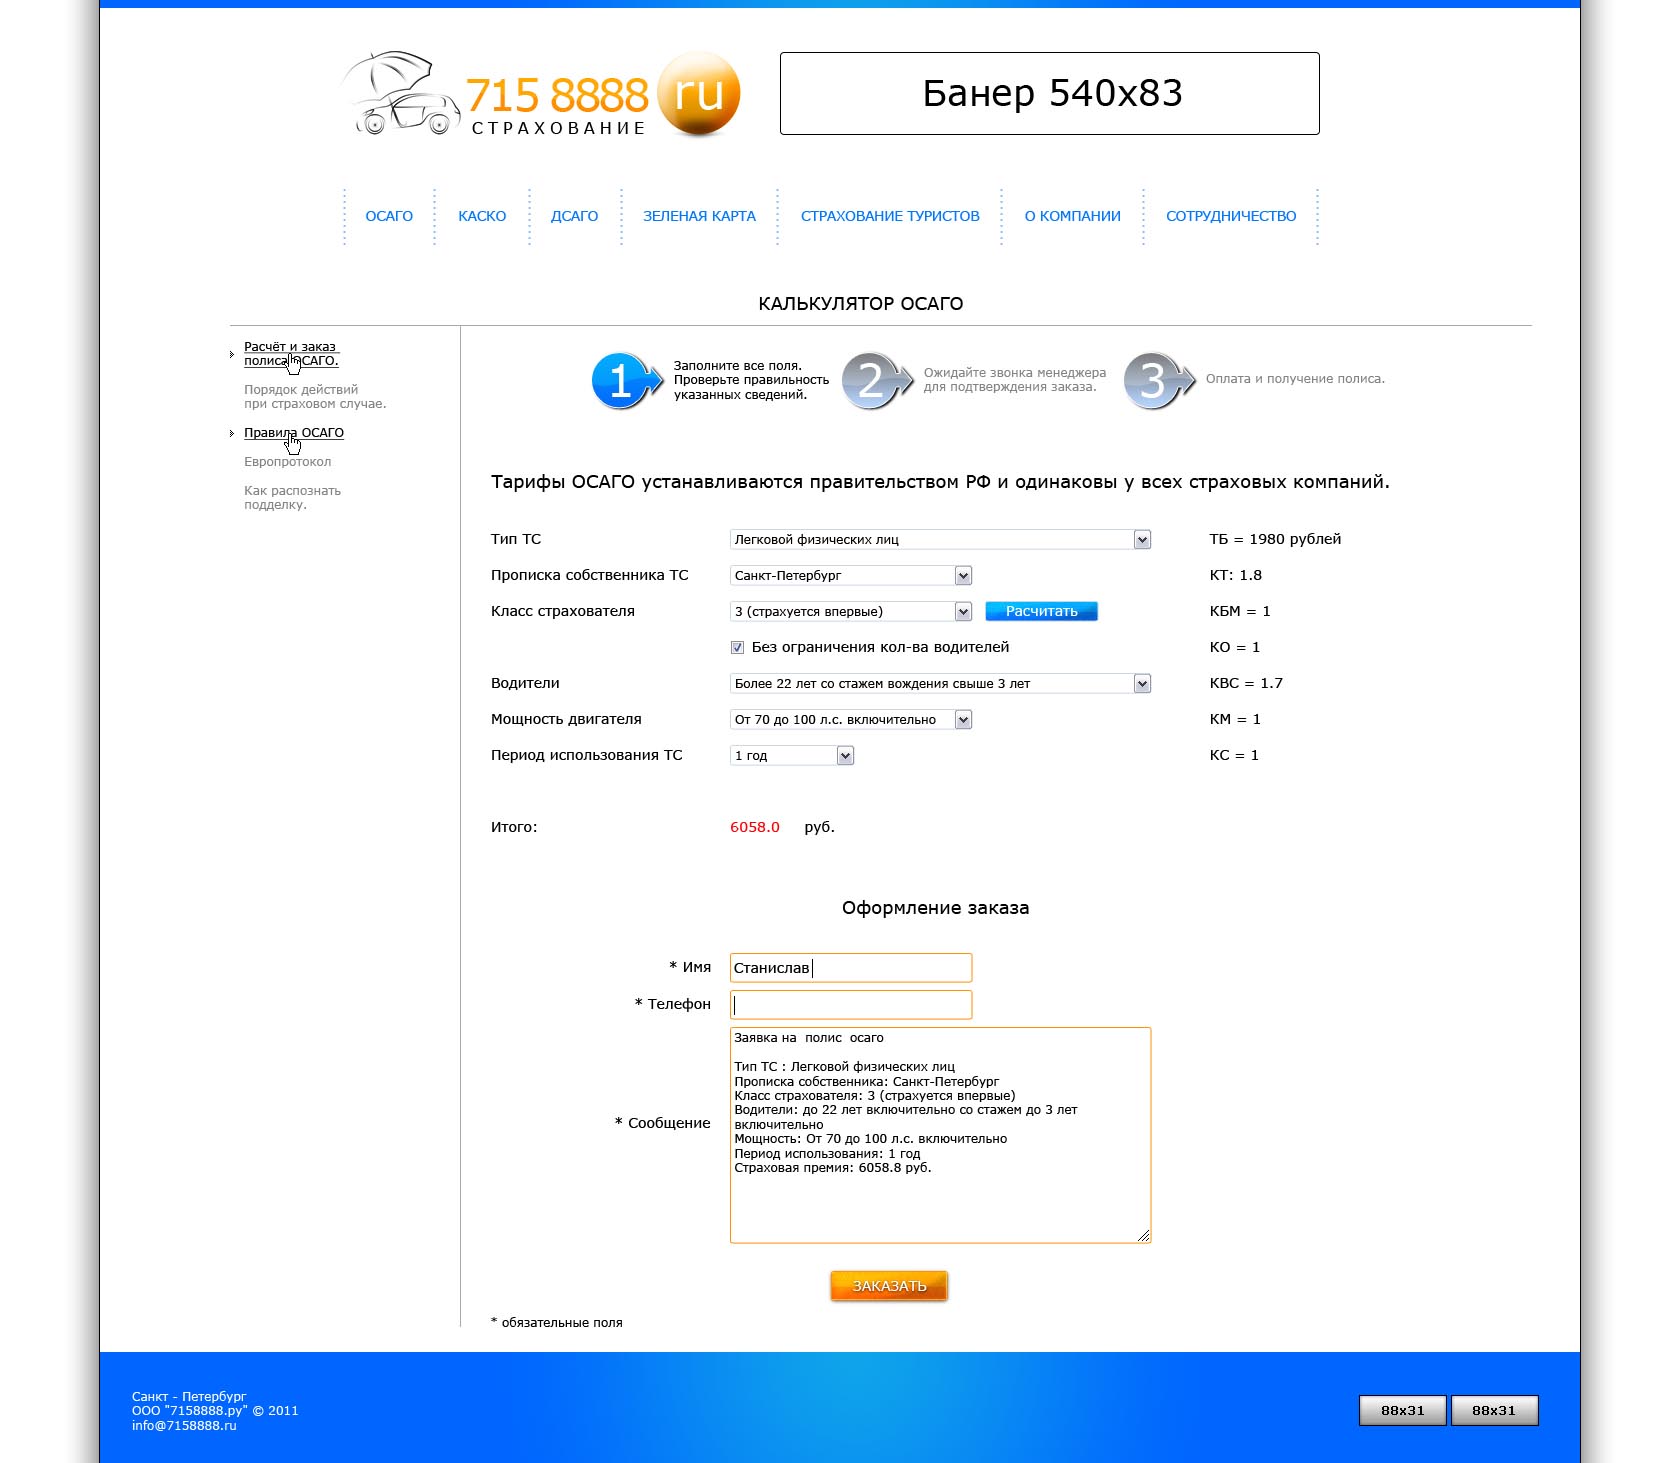The width and height of the screenshot is (1680, 1463).
Task: Click the Телефон input field
Action: tap(851, 1005)
